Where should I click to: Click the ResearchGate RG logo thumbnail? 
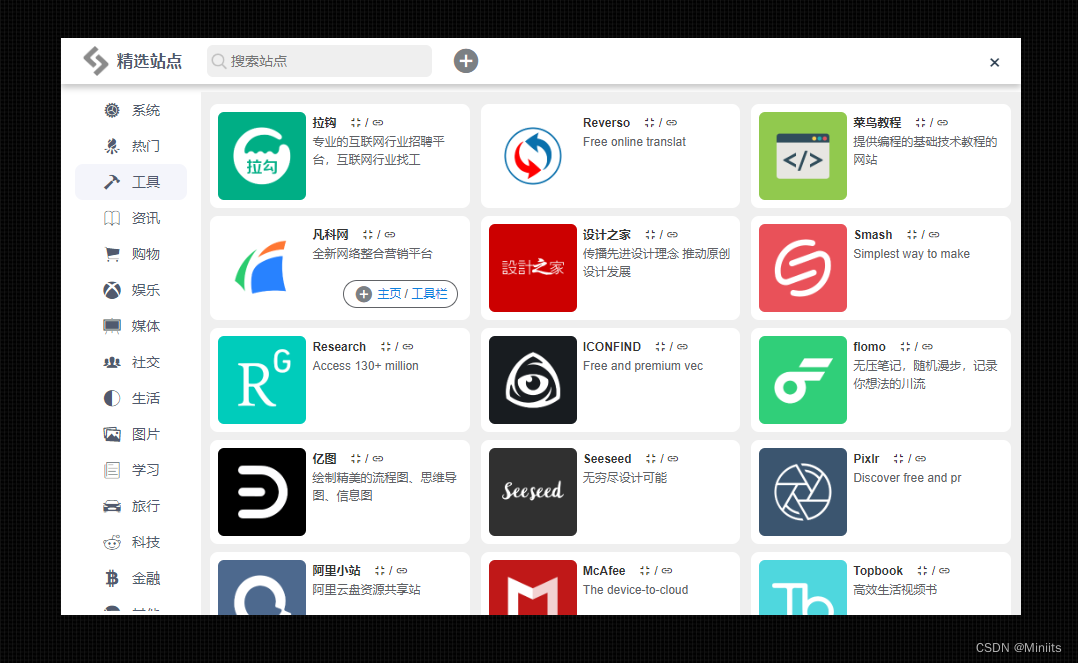tap(262, 380)
